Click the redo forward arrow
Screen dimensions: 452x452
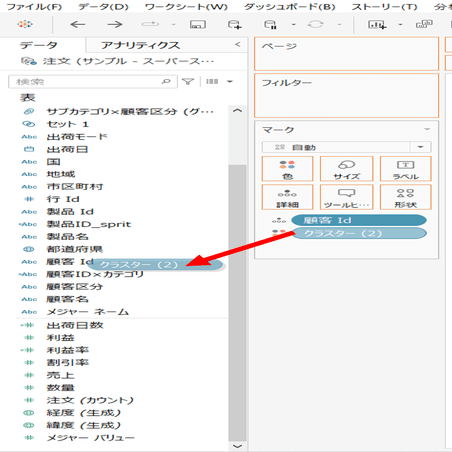(115, 24)
